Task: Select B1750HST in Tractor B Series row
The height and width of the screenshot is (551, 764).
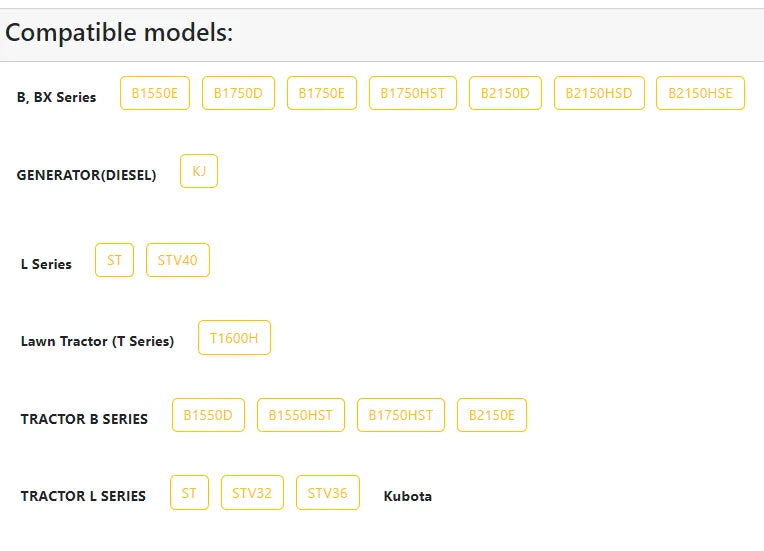Action: [x=401, y=415]
